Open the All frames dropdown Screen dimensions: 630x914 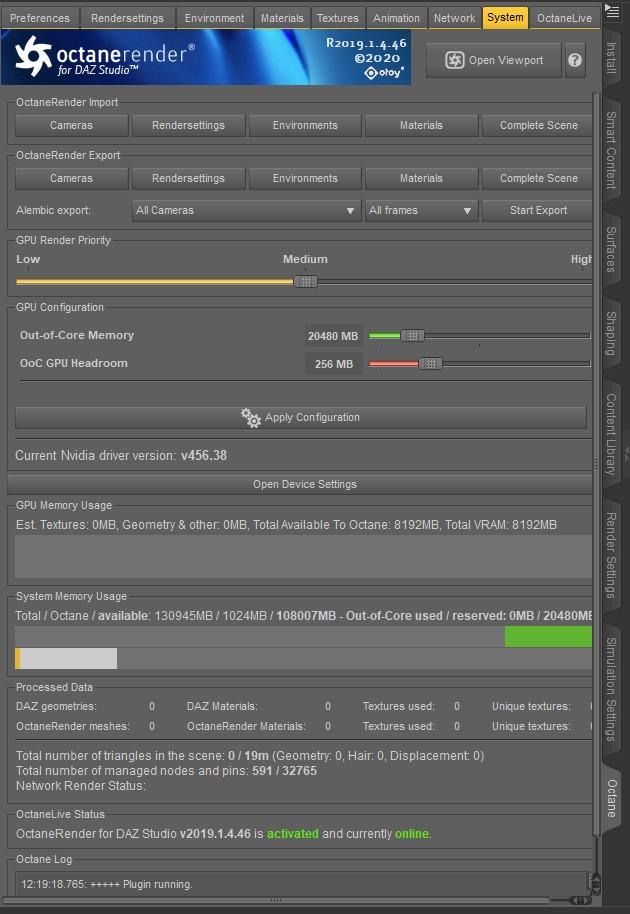pyautogui.click(x=422, y=210)
